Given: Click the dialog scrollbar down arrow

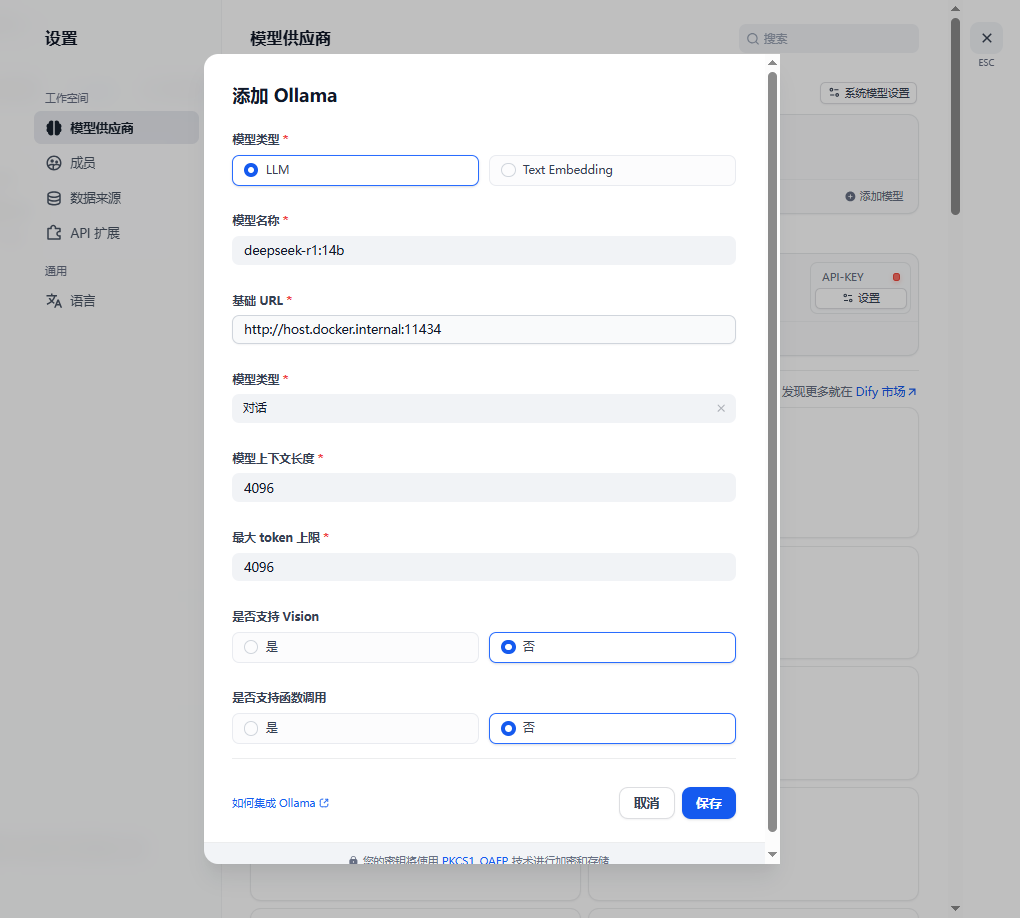Looking at the screenshot, I should (x=772, y=854).
